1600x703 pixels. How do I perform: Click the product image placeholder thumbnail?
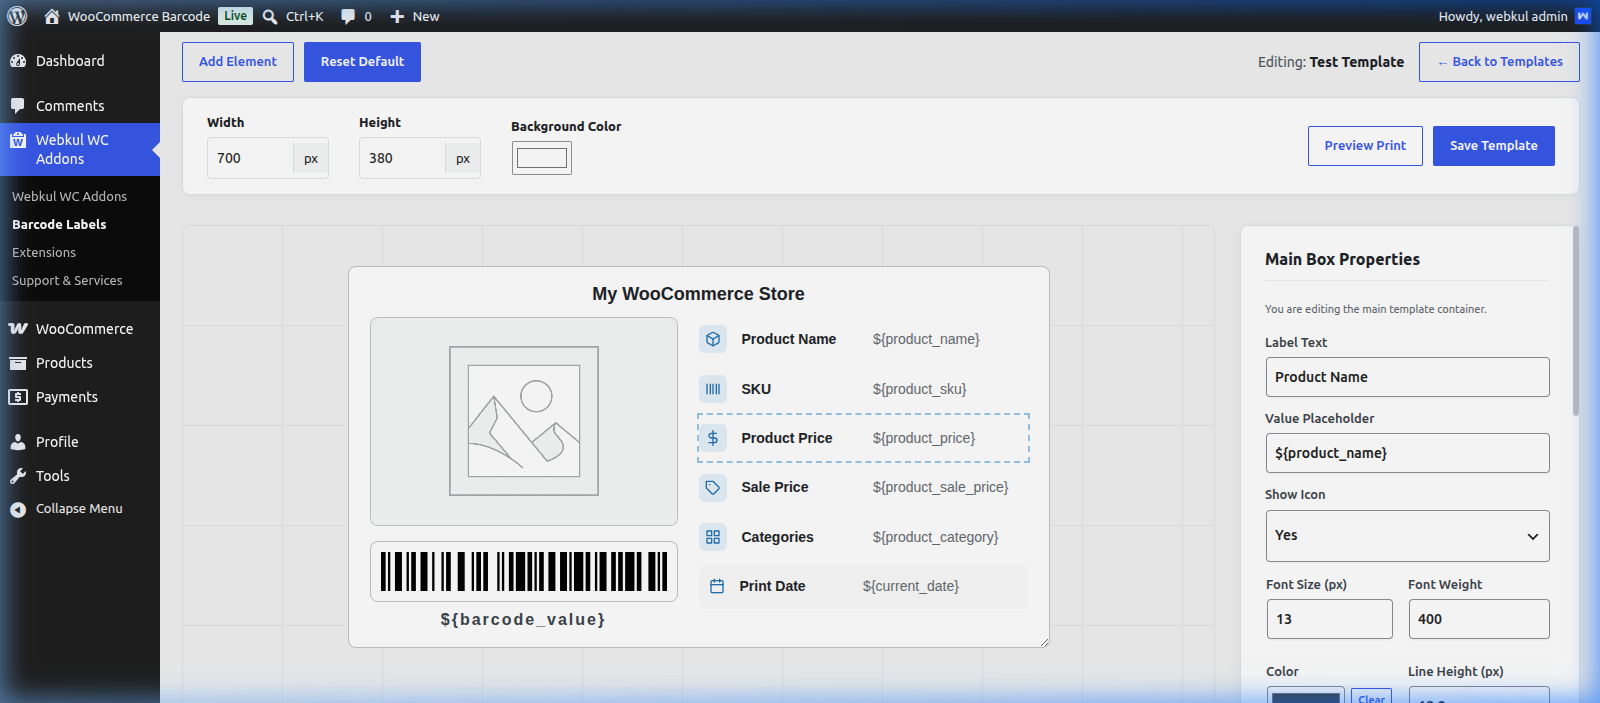coord(524,421)
